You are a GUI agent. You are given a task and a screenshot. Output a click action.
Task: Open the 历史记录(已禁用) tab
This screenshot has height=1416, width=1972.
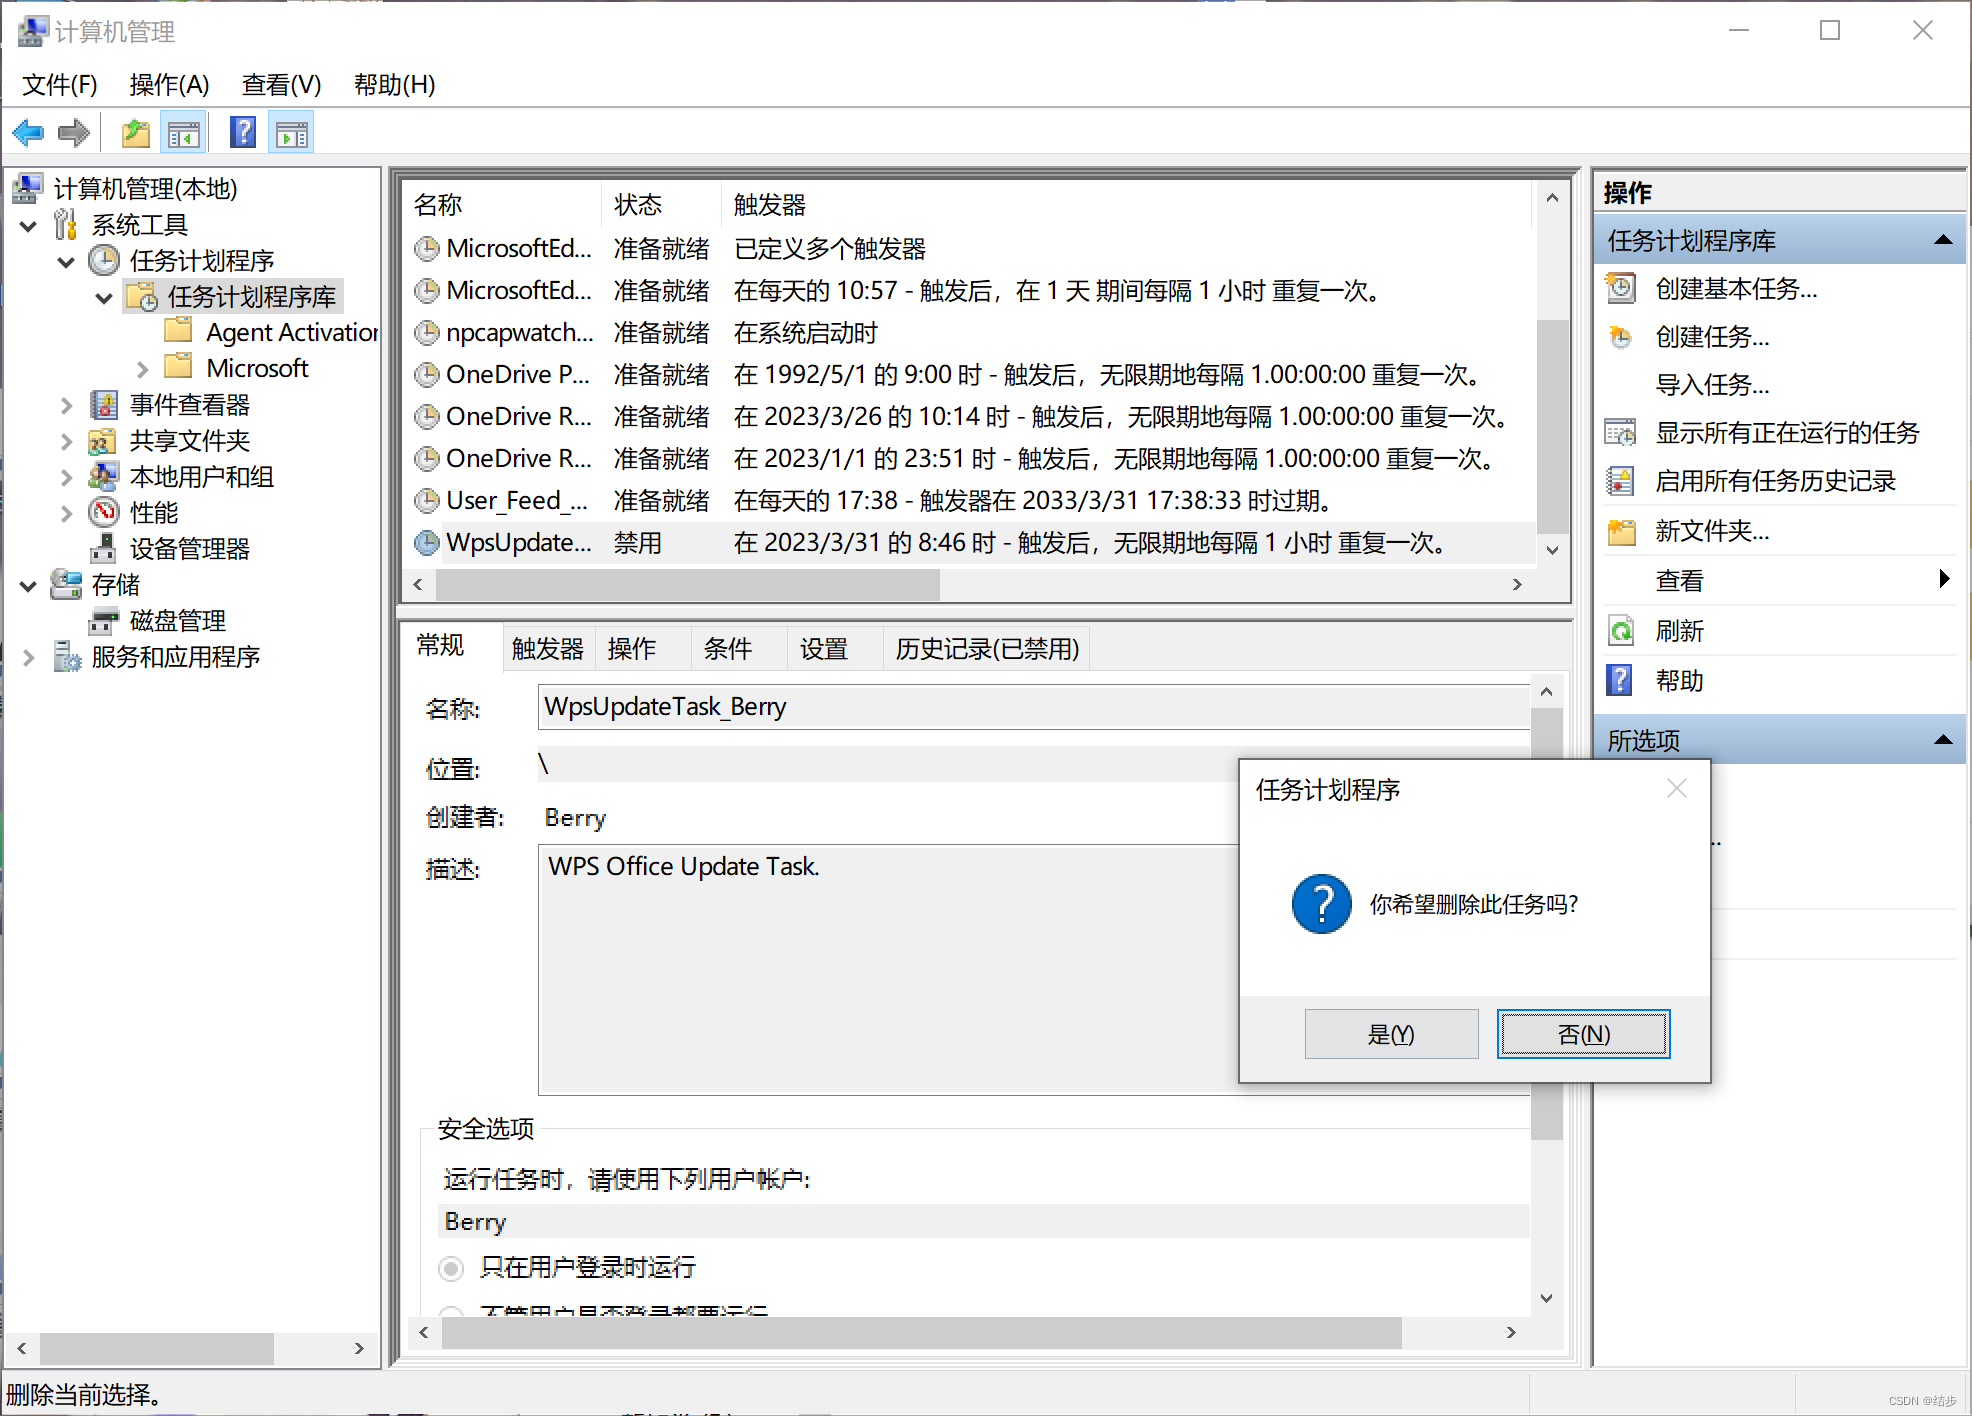pos(986,649)
